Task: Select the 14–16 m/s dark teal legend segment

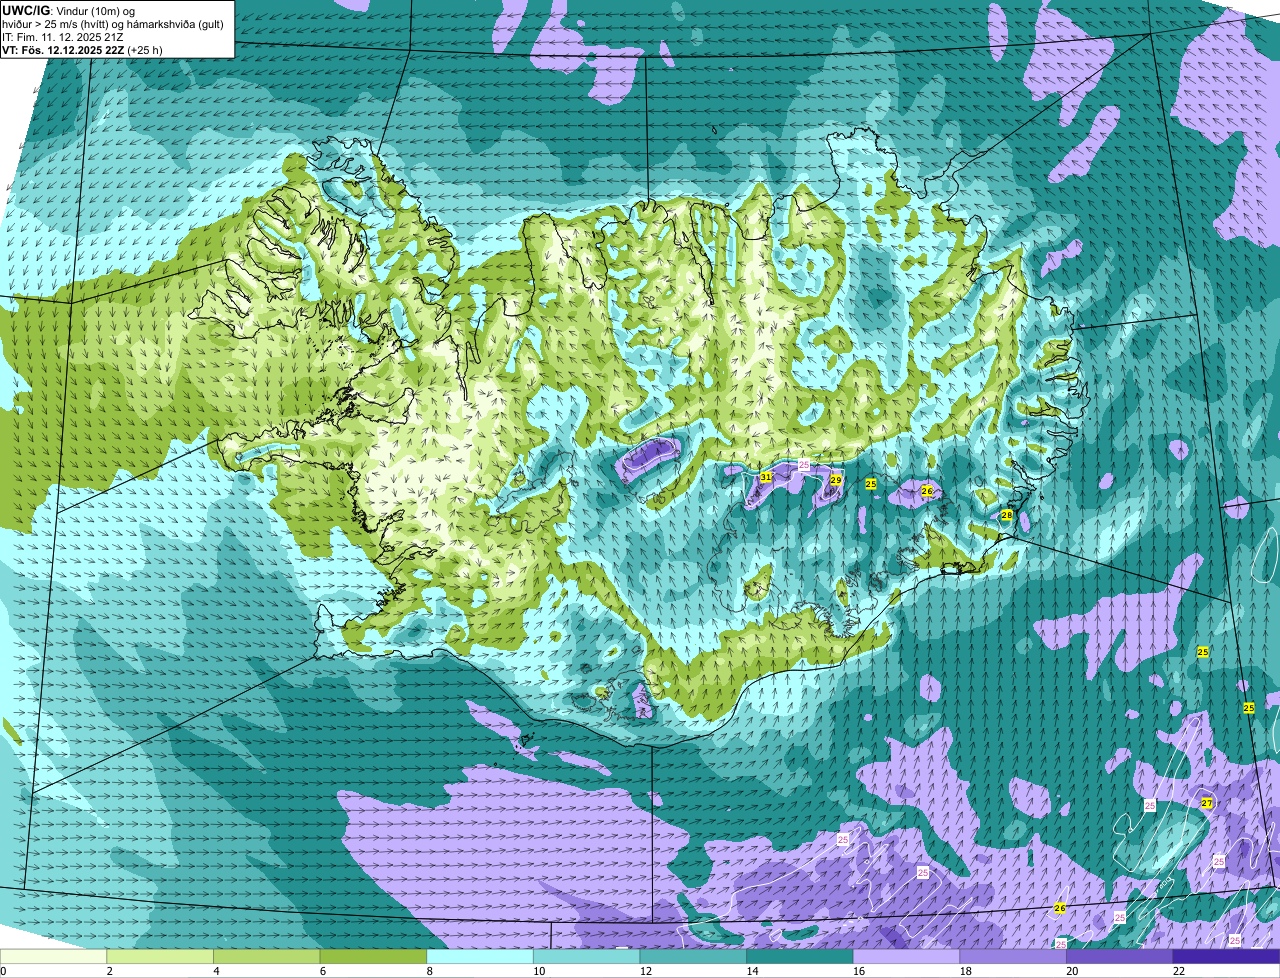Action: [x=800, y=956]
